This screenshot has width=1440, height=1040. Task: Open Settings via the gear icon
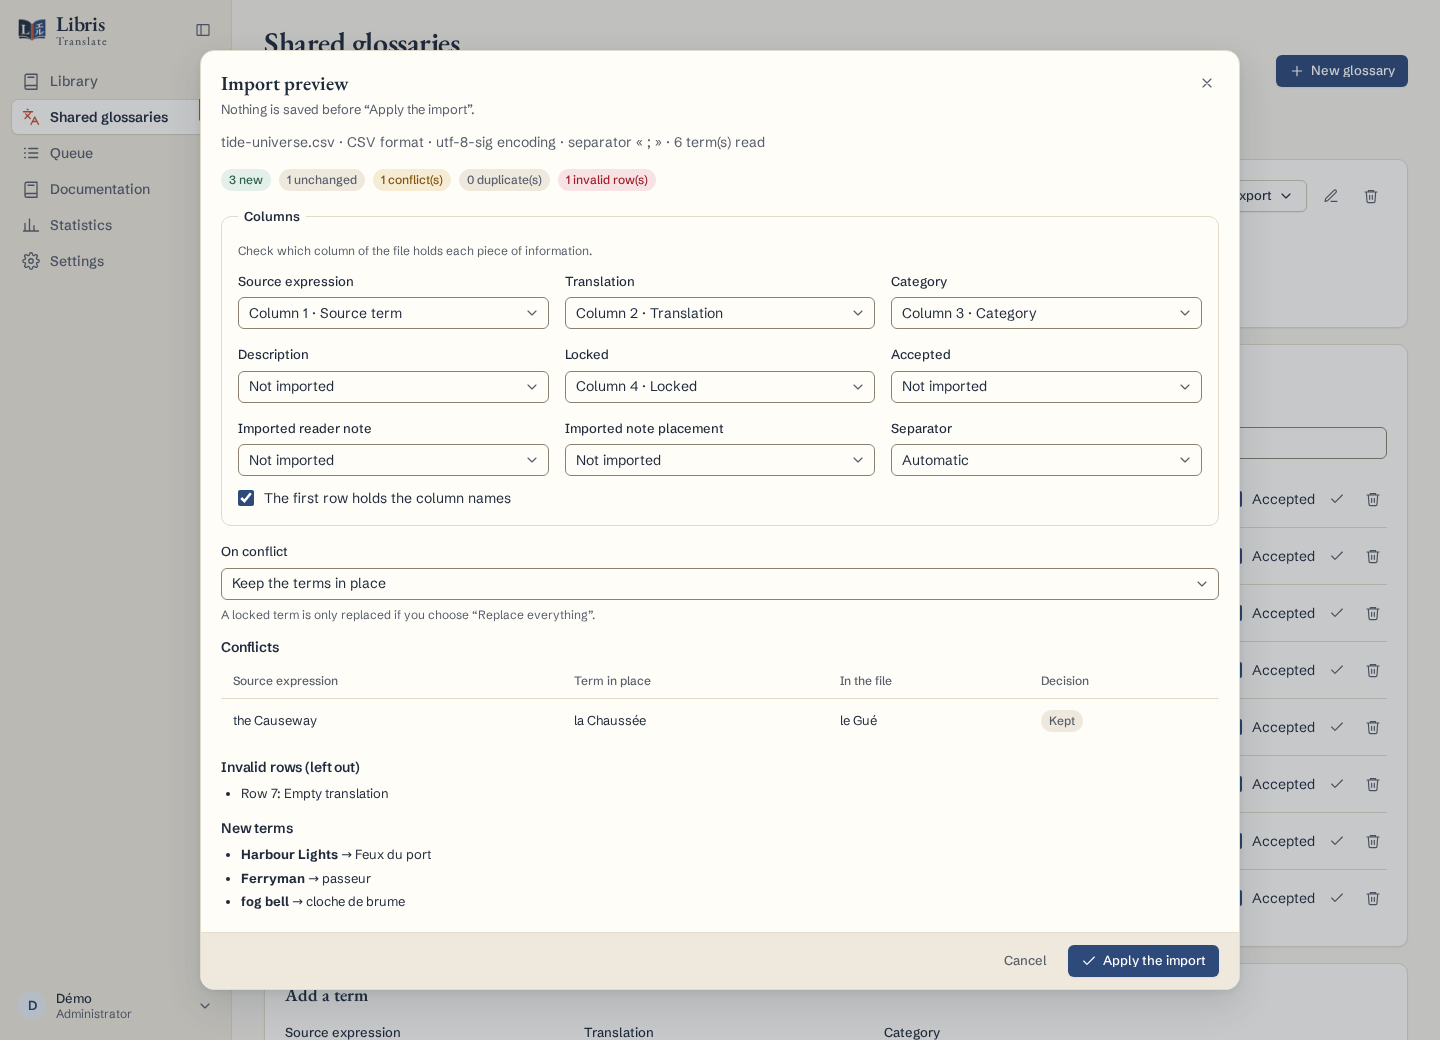click(31, 261)
